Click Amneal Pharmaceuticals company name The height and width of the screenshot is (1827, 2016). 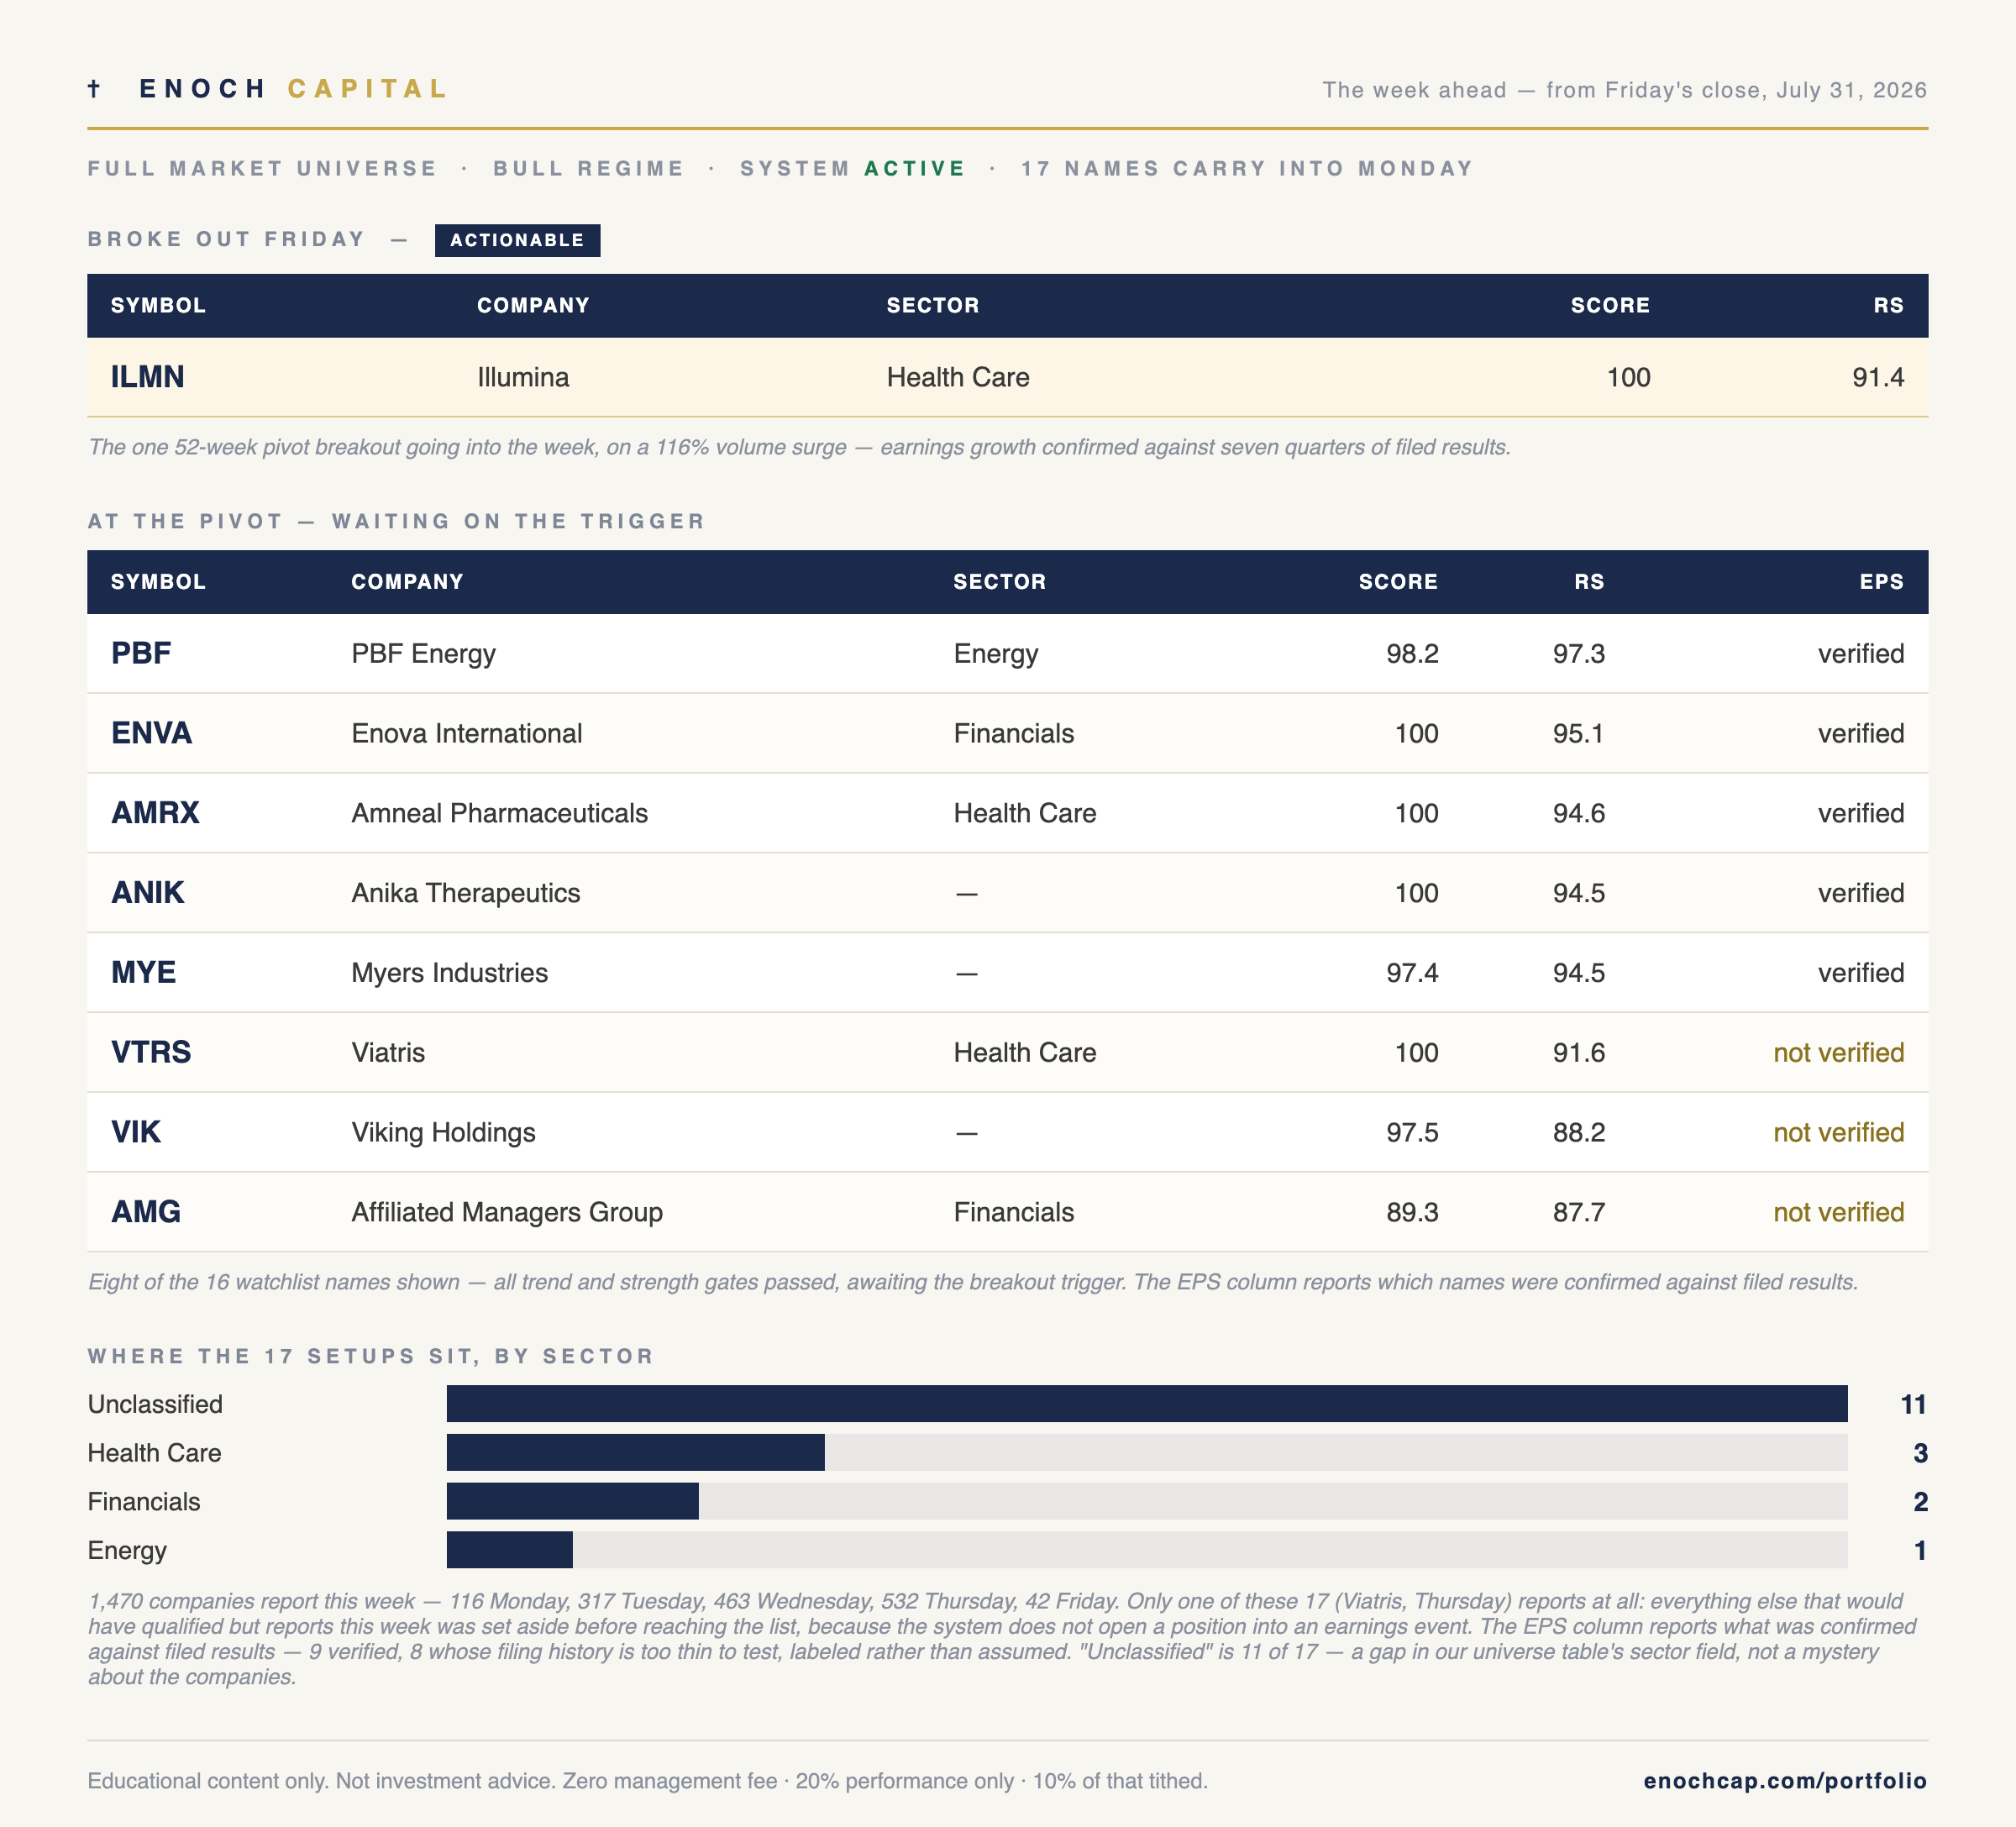pyautogui.click(x=499, y=813)
